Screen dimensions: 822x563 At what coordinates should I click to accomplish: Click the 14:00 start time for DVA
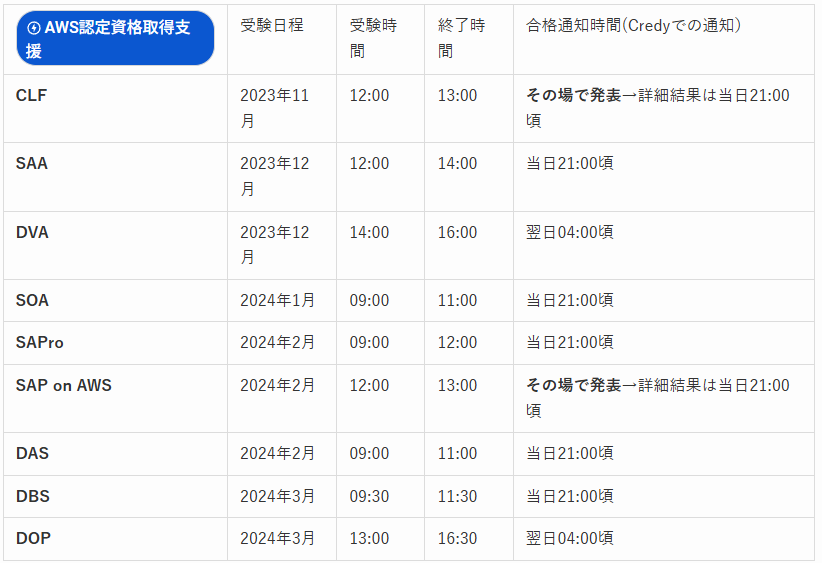point(370,232)
